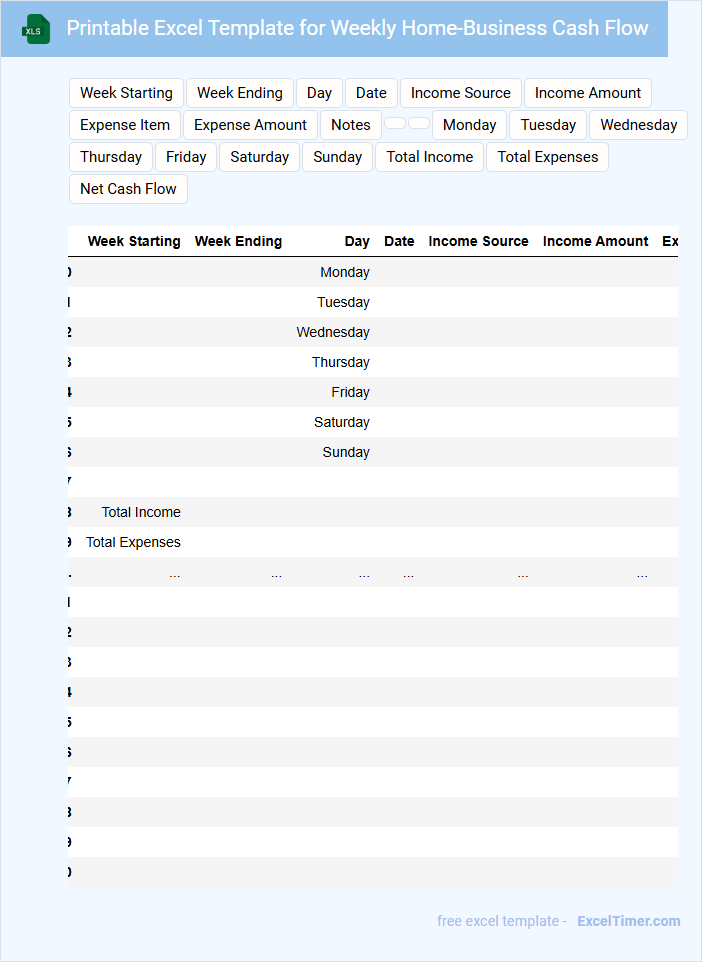Choose the Income Amount tag chip

588,93
